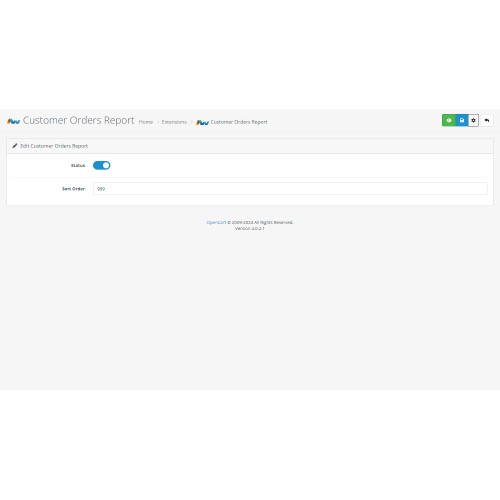Click the Sort Order field label
Screen dimensions: 500x500
click(x=73, y=189)
